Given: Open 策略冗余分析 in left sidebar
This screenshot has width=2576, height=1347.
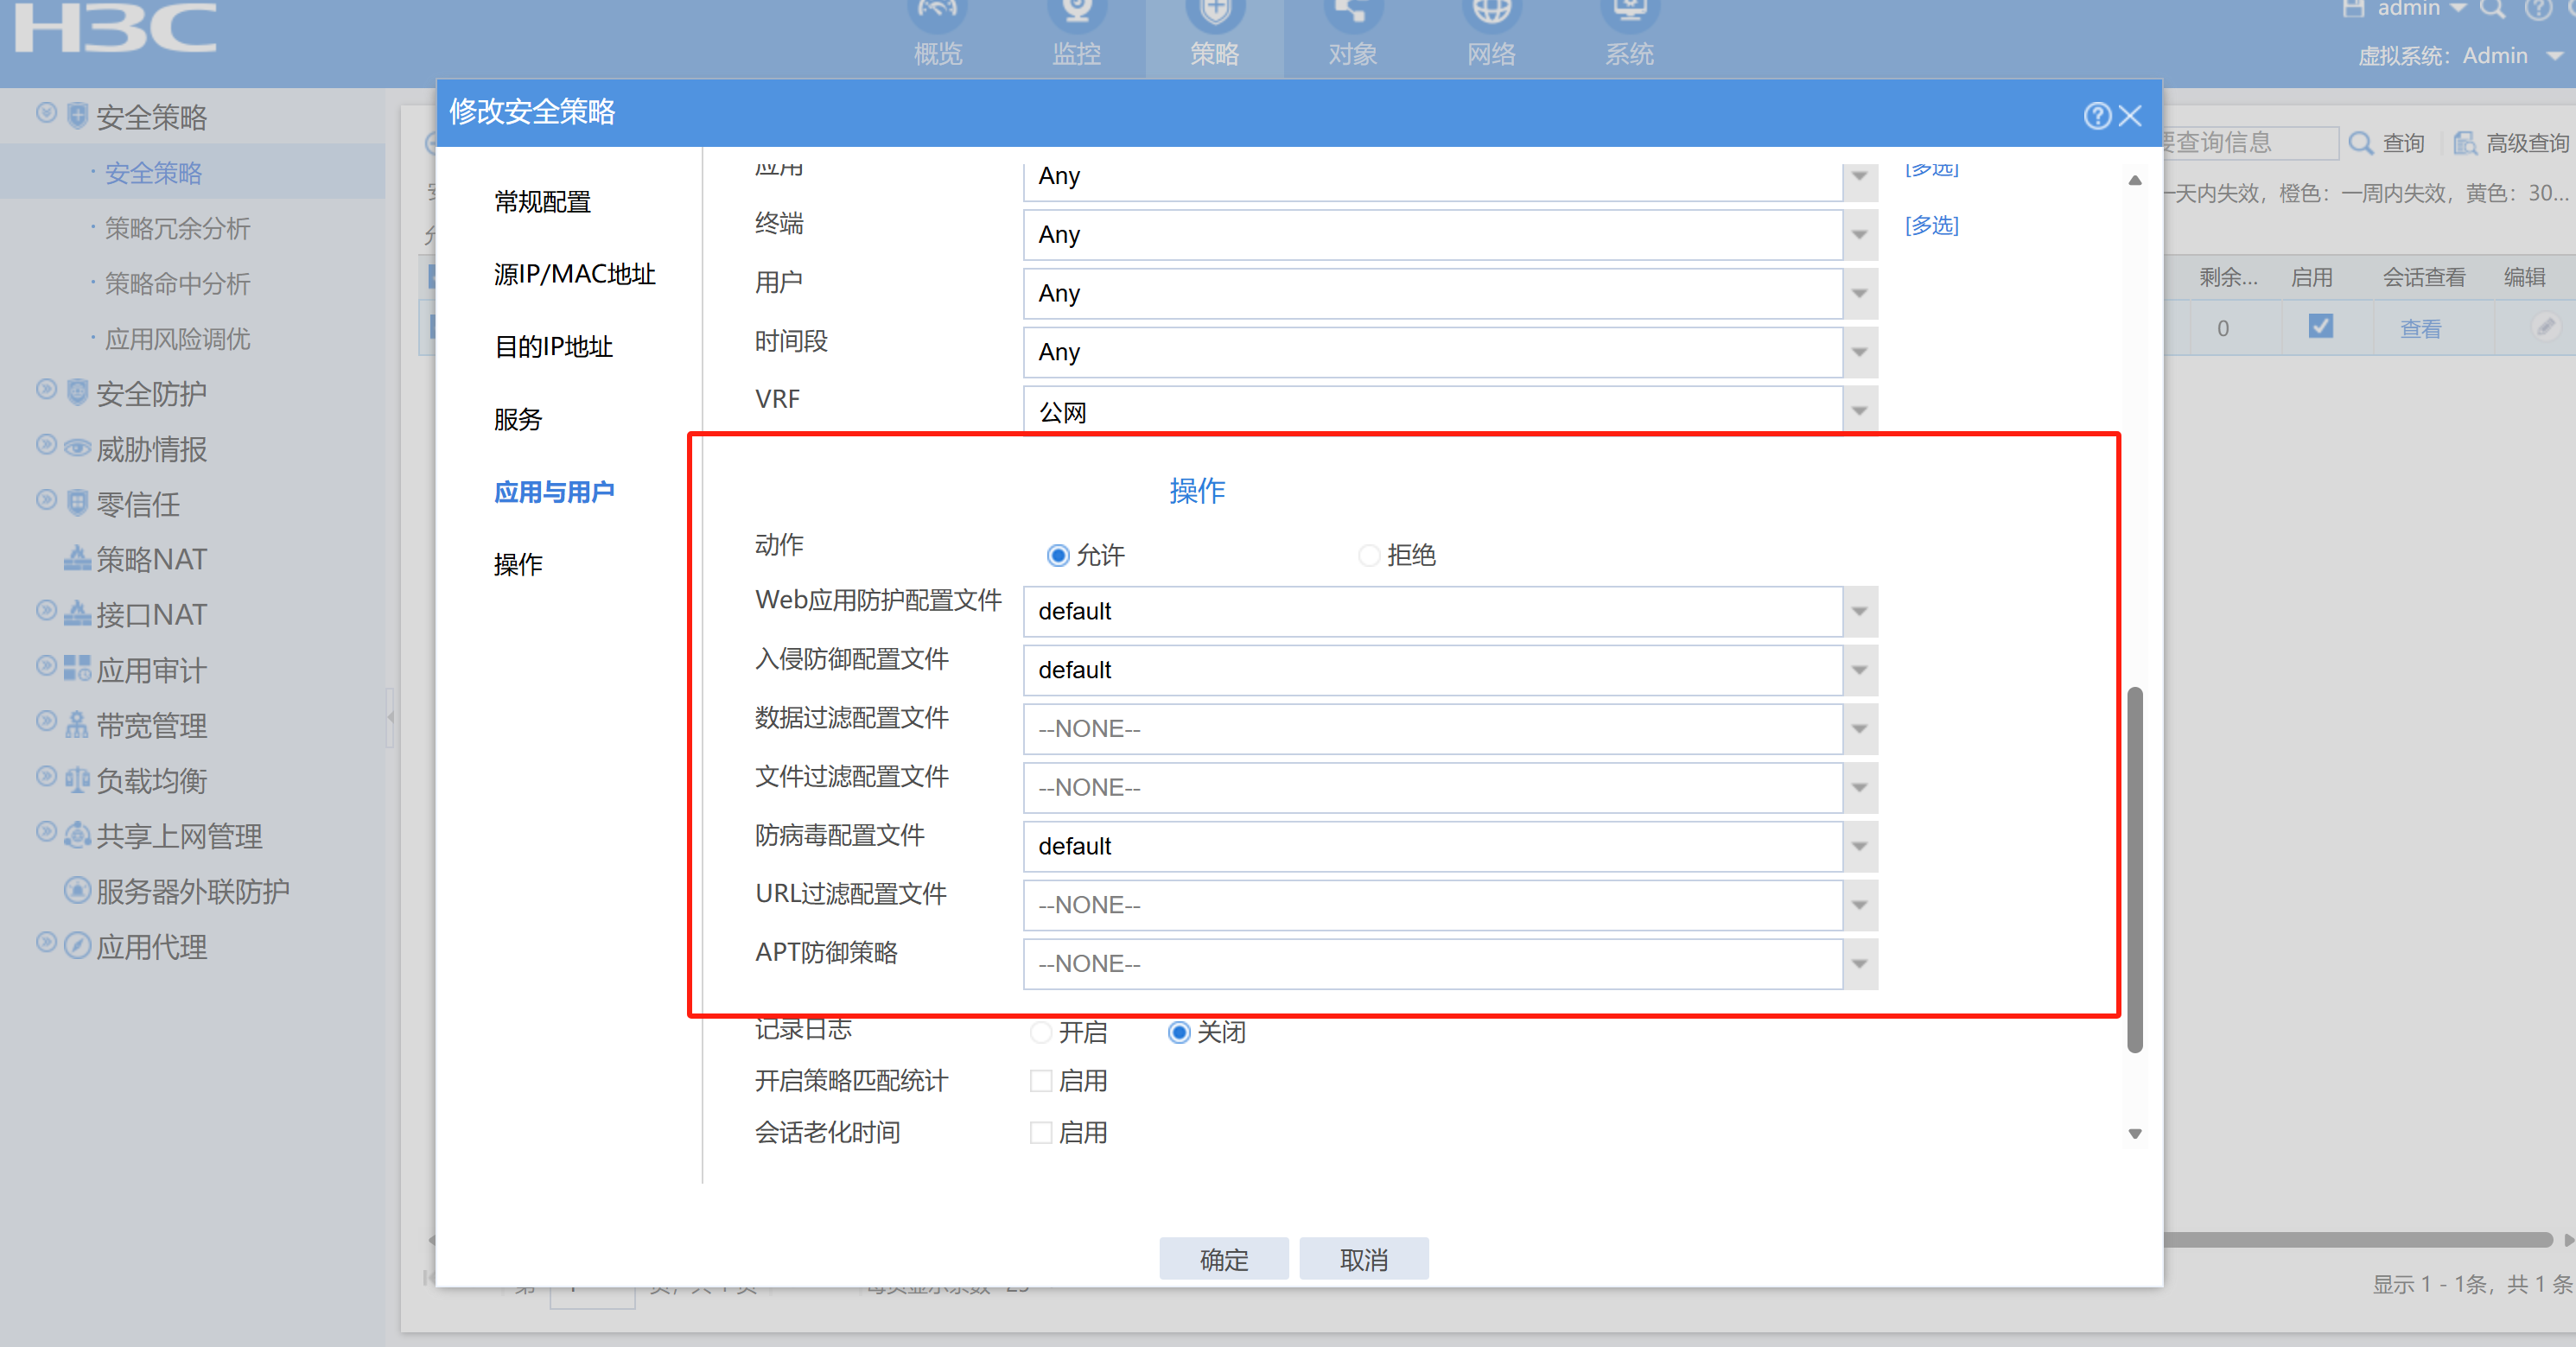Looking at the screenshot, I should [177, 229].
